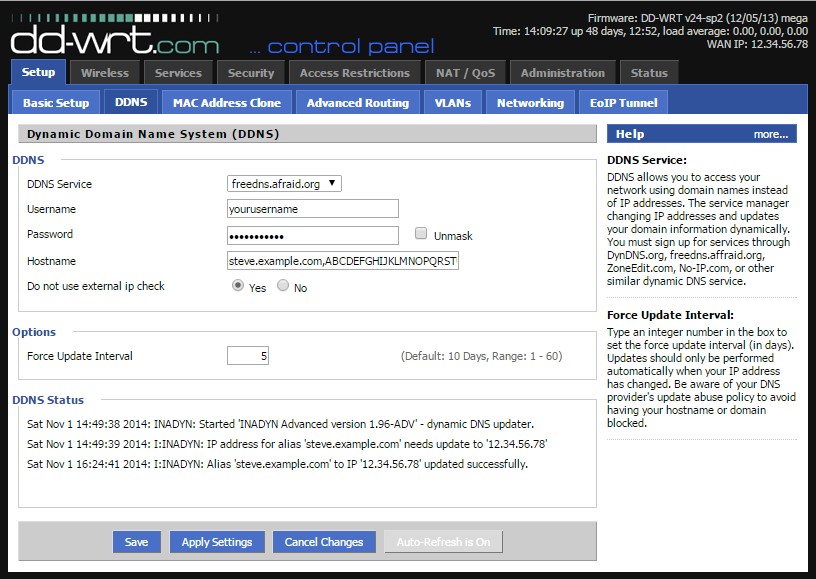Click the Force Update Interval help heading
Screen dimensions: 816x579
pos(670,315)
